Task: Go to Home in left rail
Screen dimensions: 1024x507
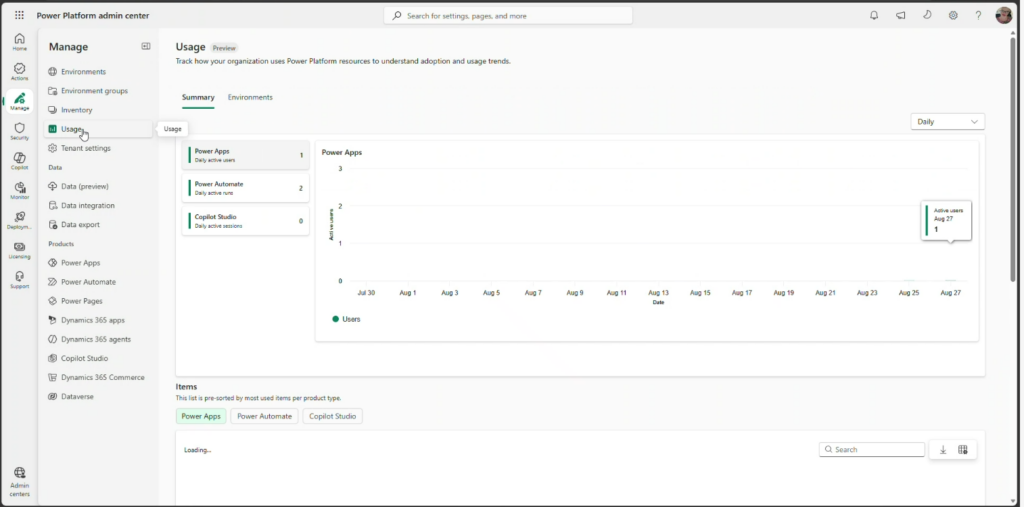Action: pos(20,42)
